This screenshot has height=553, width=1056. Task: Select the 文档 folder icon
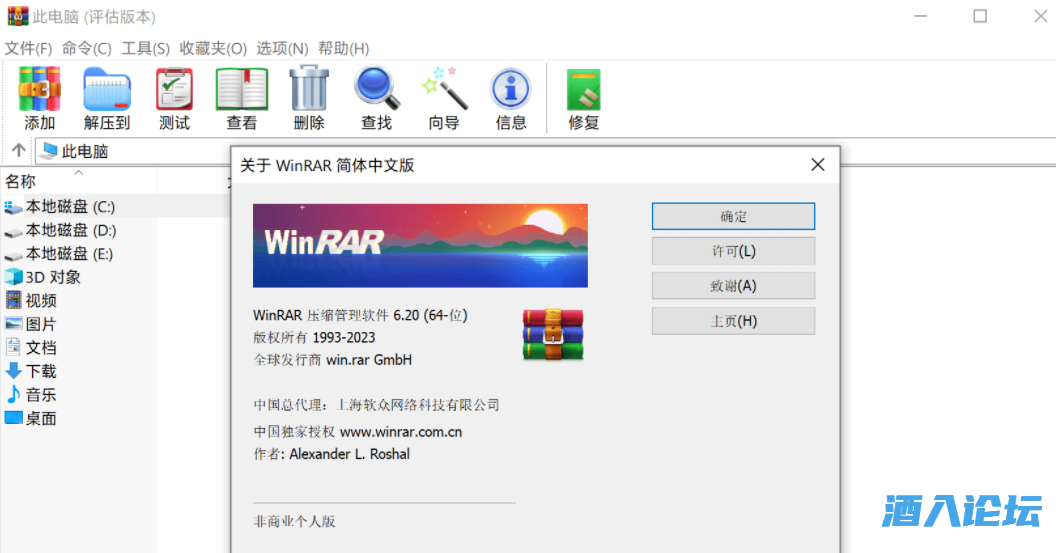[x=13, y=348]
